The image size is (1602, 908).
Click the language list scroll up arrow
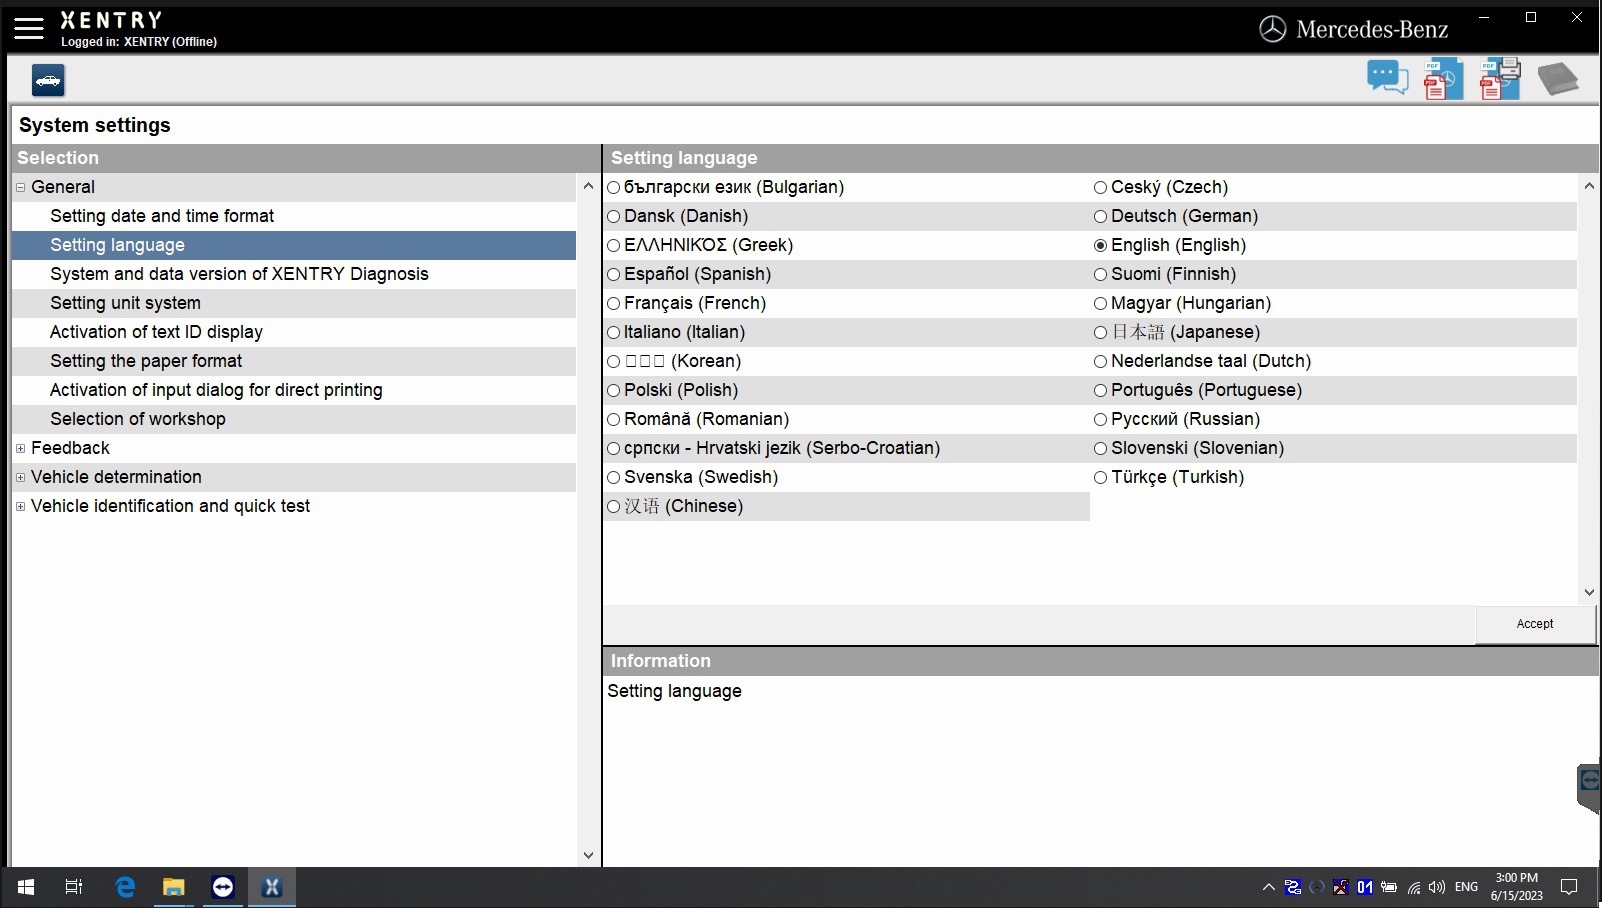pos(1589,186)
